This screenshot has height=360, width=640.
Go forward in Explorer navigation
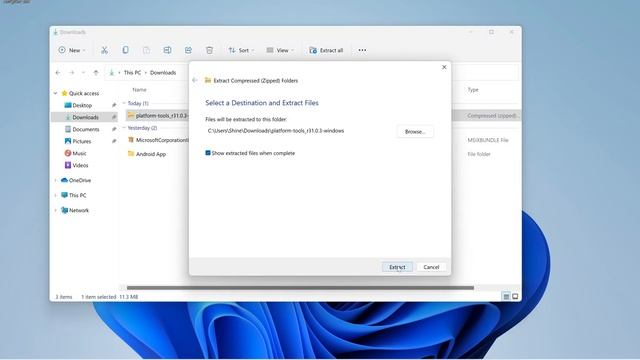tap(71, 73)
